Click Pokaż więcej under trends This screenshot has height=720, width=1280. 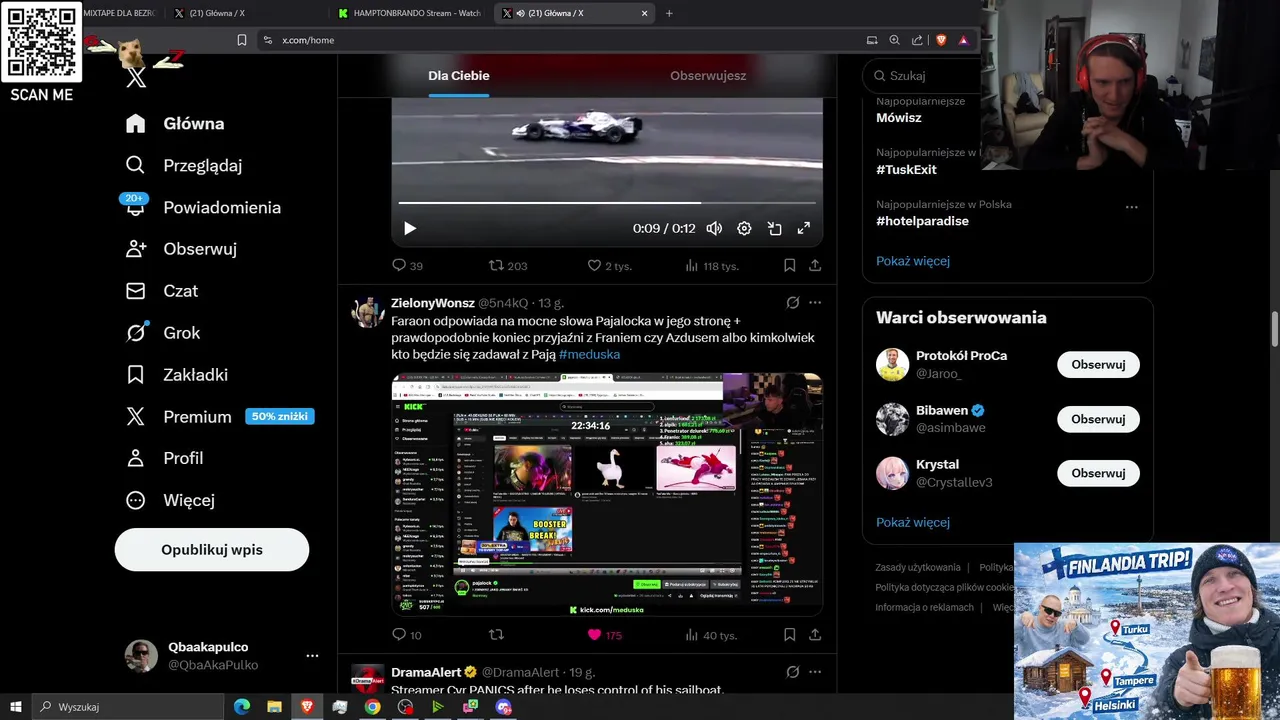(913, 261)
